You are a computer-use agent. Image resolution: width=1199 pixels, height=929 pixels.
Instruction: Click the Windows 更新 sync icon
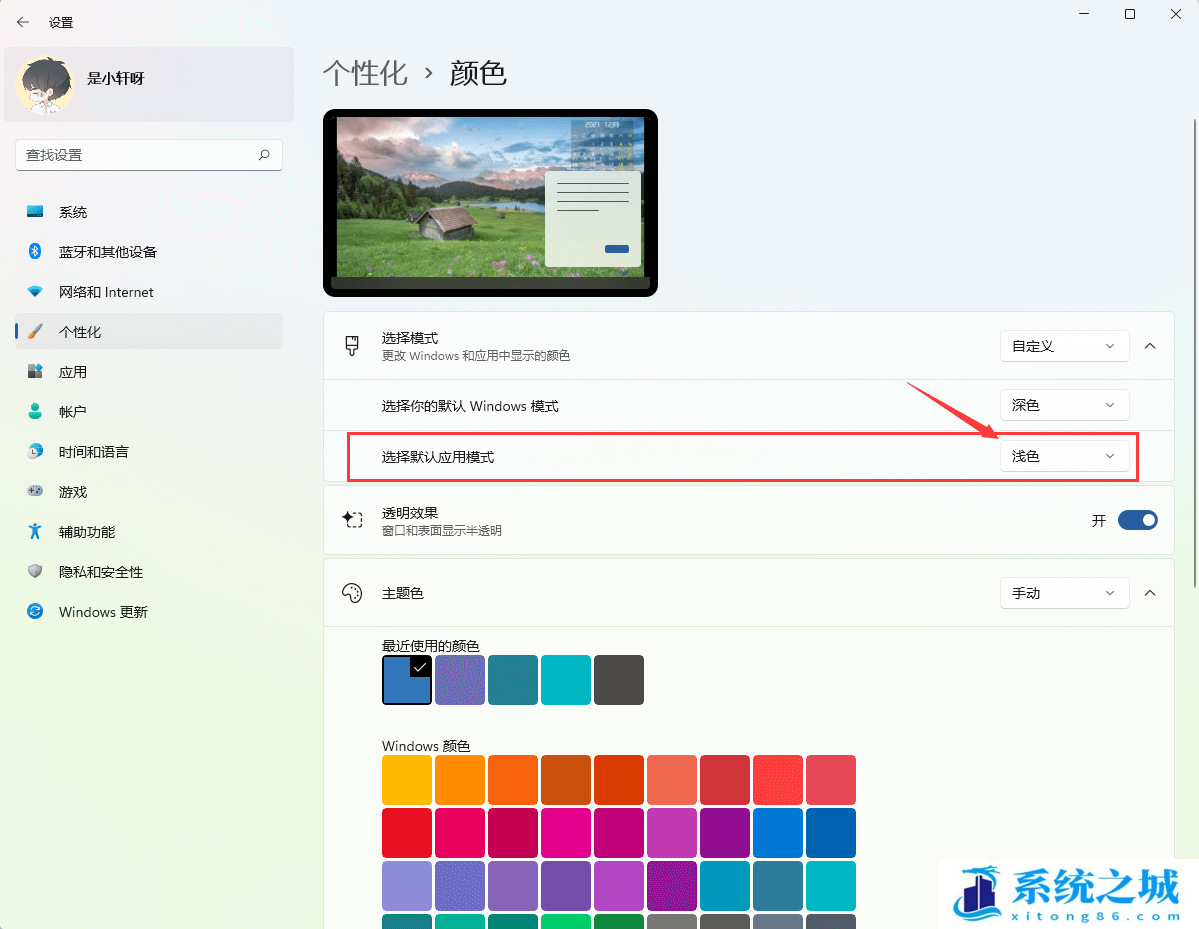coord(35,612)
